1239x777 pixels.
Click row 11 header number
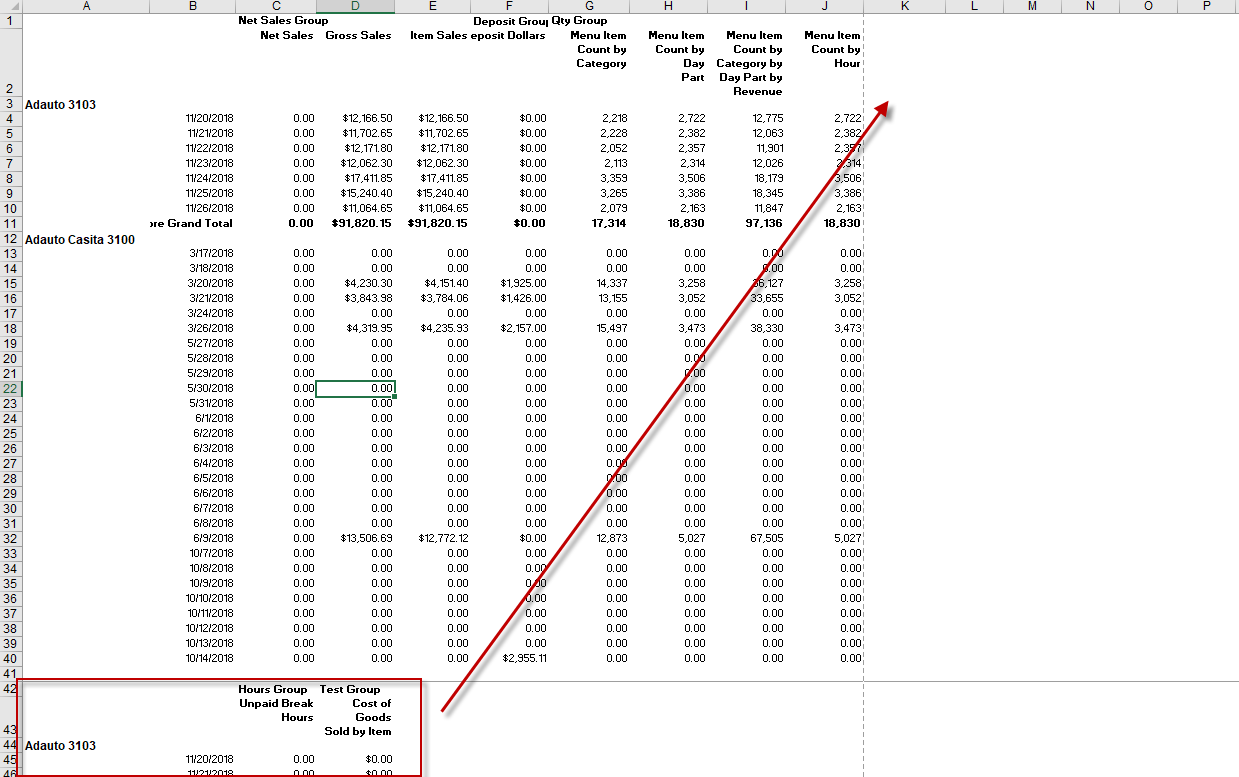[x=10, y=223]
